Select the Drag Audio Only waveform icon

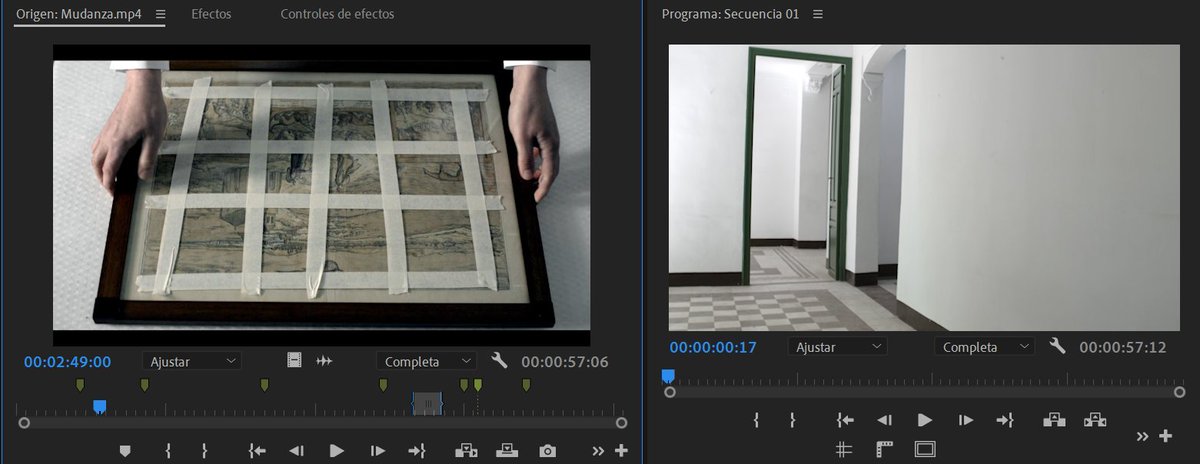coord(324,360)
